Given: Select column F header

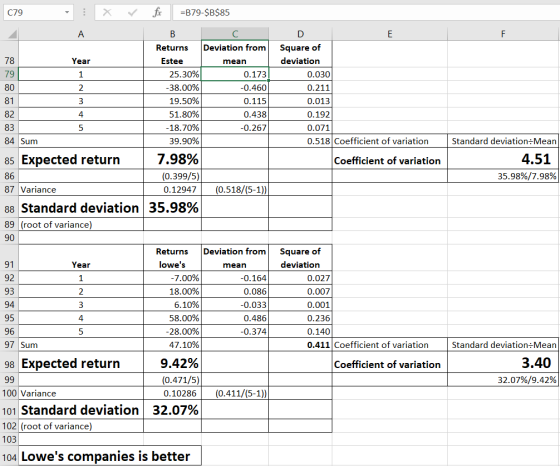Looking at the screenshot, I should coord(503,34).
